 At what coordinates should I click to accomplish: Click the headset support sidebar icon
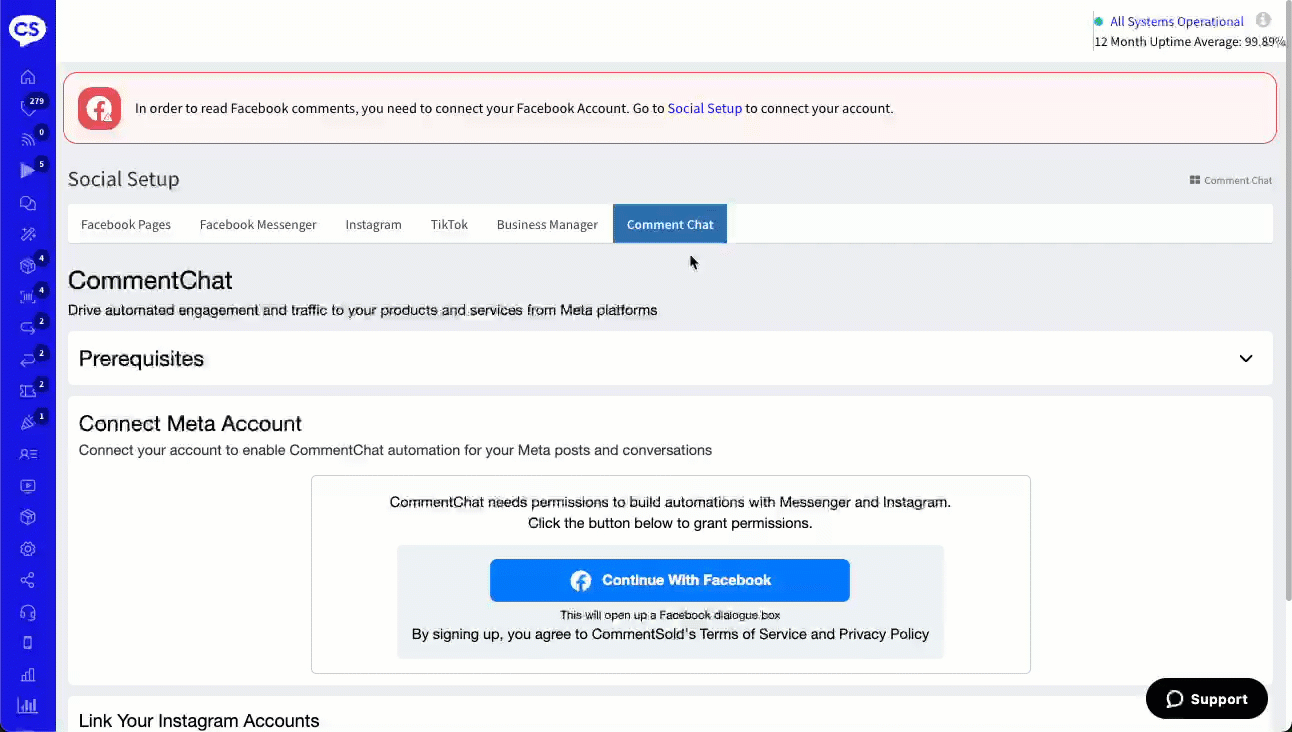(x=28, y=612)
